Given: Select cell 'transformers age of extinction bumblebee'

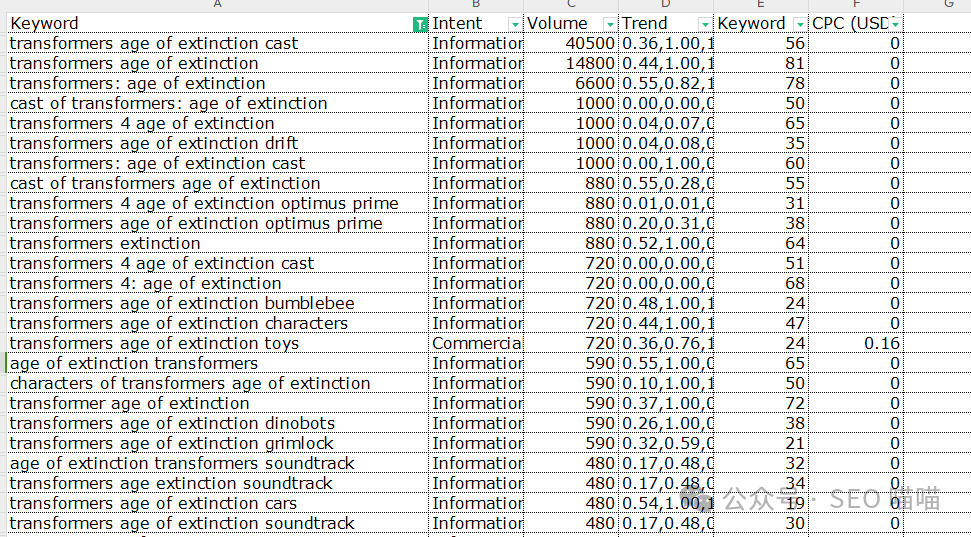Looking at the screenshot, I should 218,303.
